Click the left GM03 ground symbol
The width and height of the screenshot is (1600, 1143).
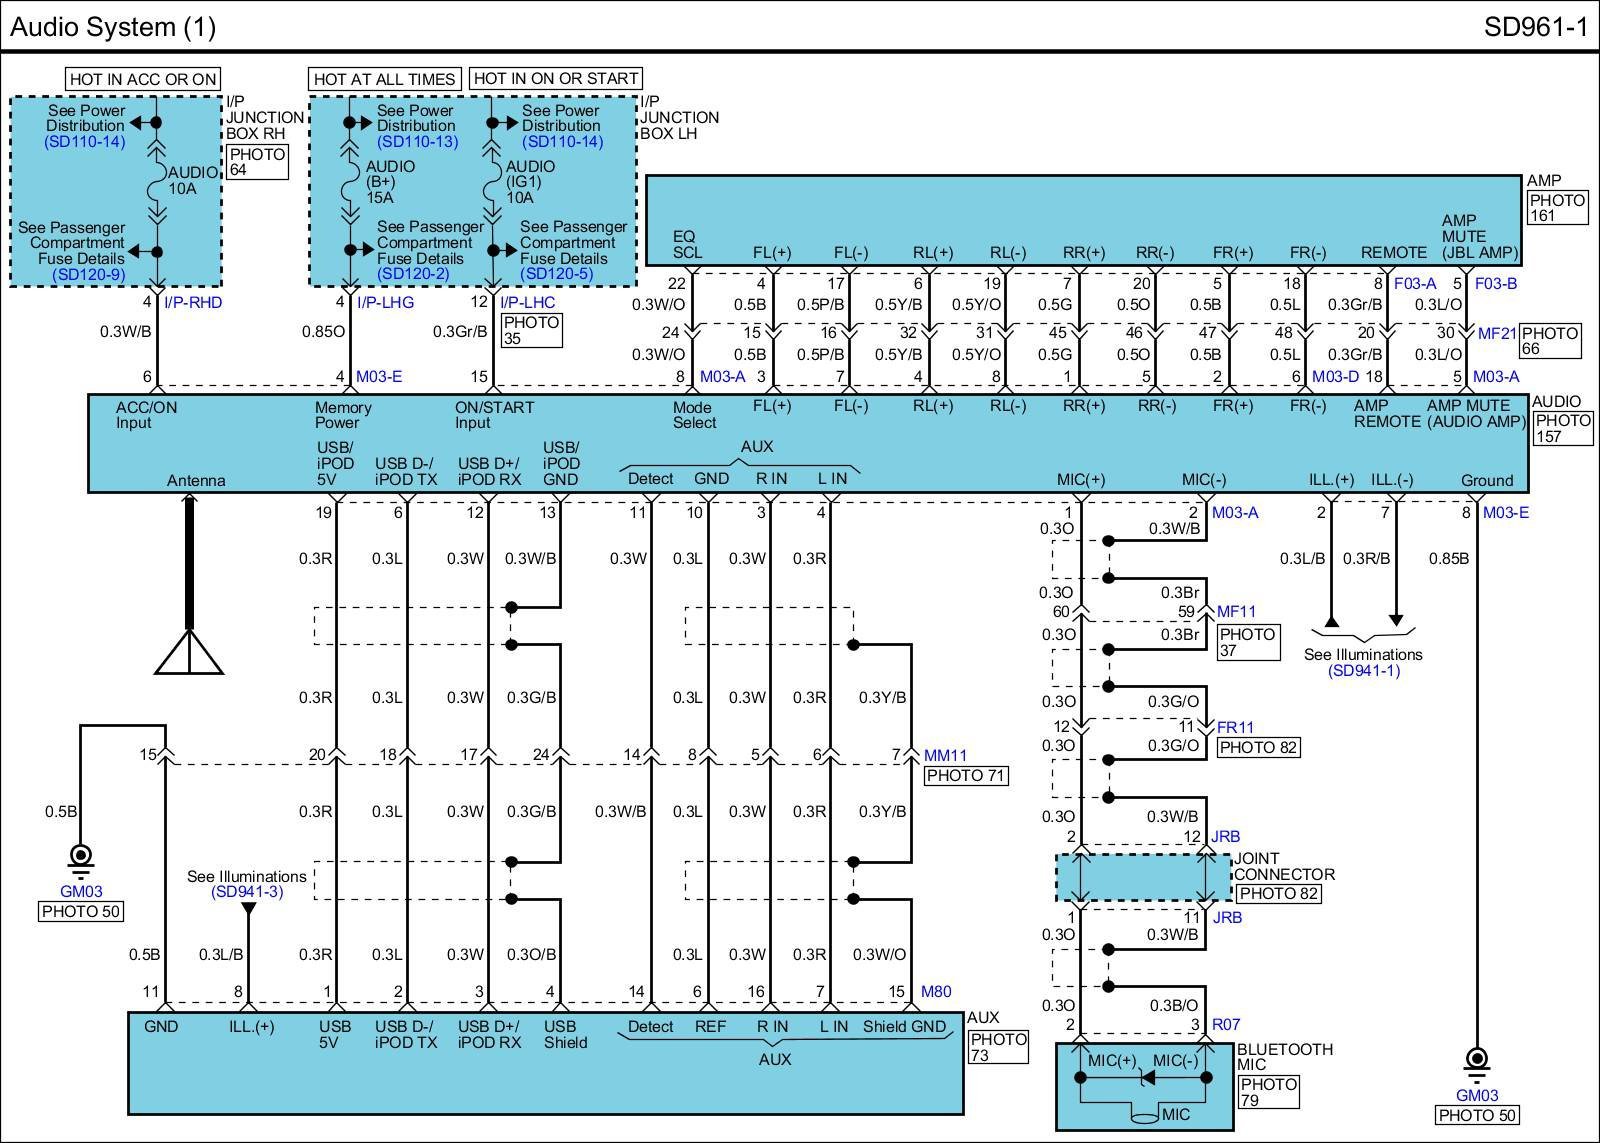(x=81, y=858)
